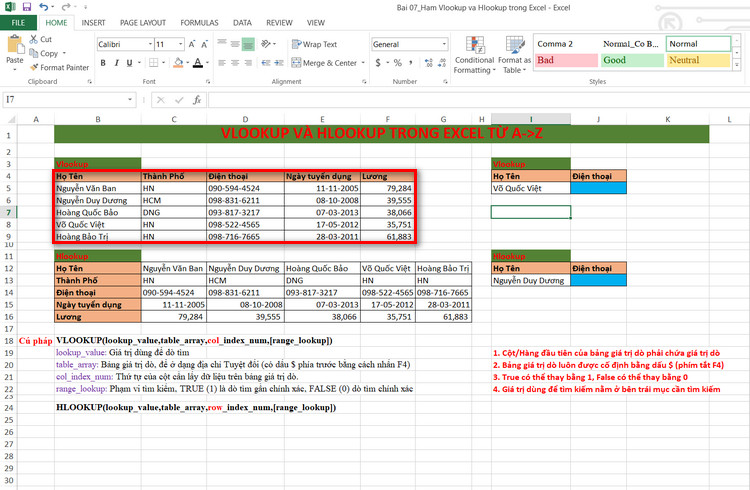Toggle top vertical alignment
Screen dimensions: 750x490
(x=222, y=44)
